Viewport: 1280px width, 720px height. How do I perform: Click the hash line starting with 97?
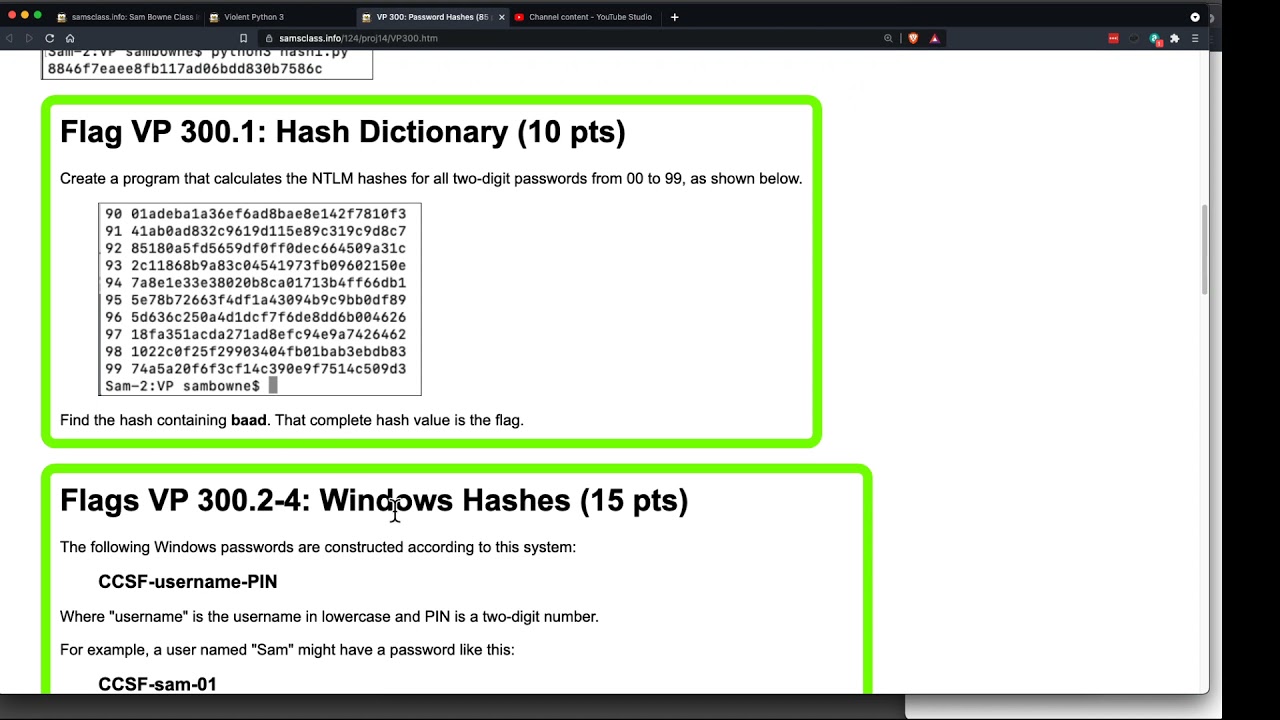pos(255,334)
